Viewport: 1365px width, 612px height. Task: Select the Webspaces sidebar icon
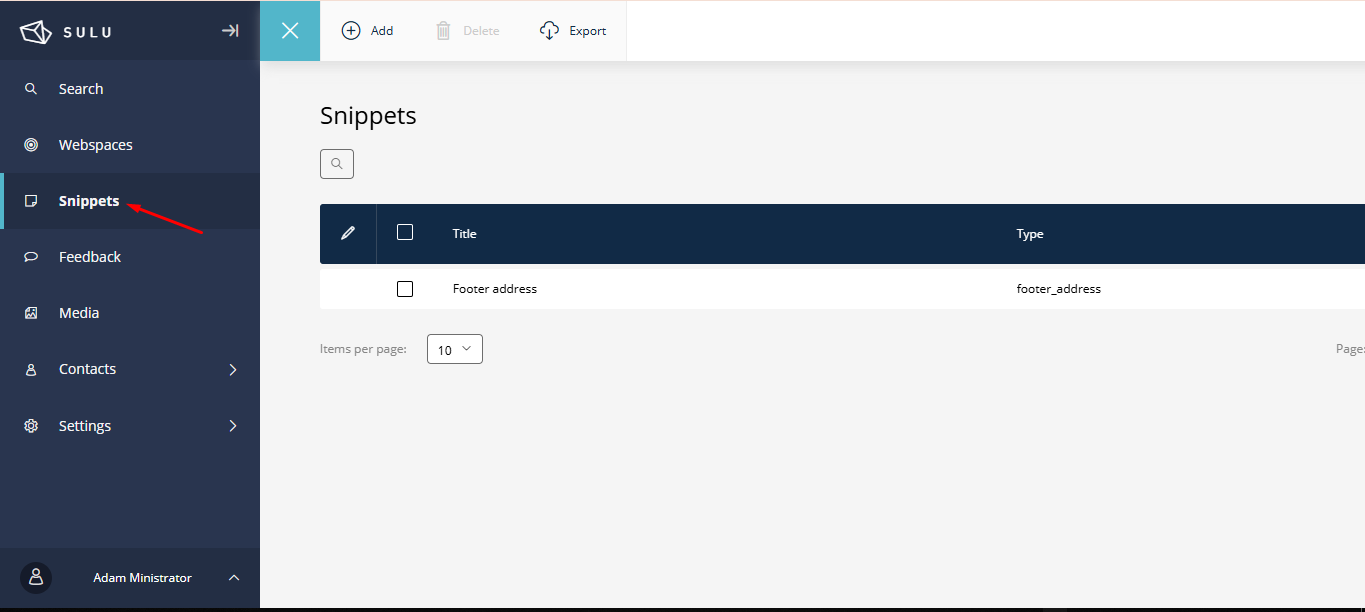tap(30, 144)
